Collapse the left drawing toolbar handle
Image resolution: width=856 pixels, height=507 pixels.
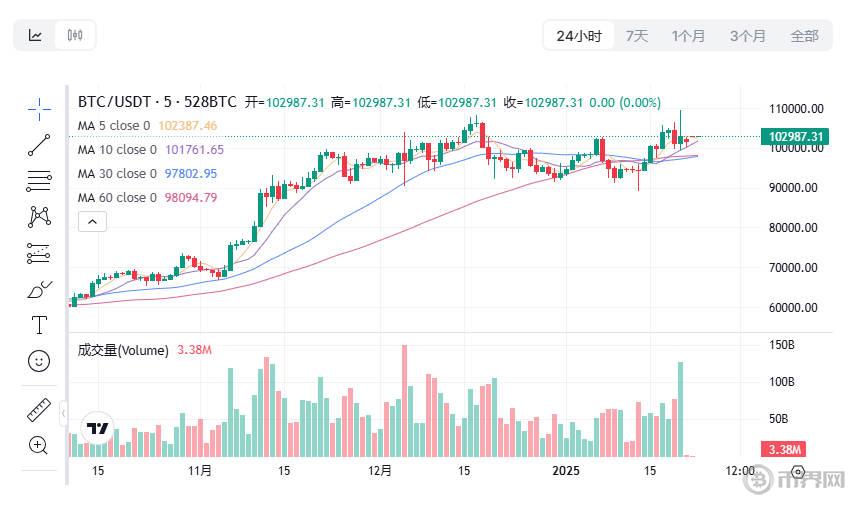pos(63,413)
